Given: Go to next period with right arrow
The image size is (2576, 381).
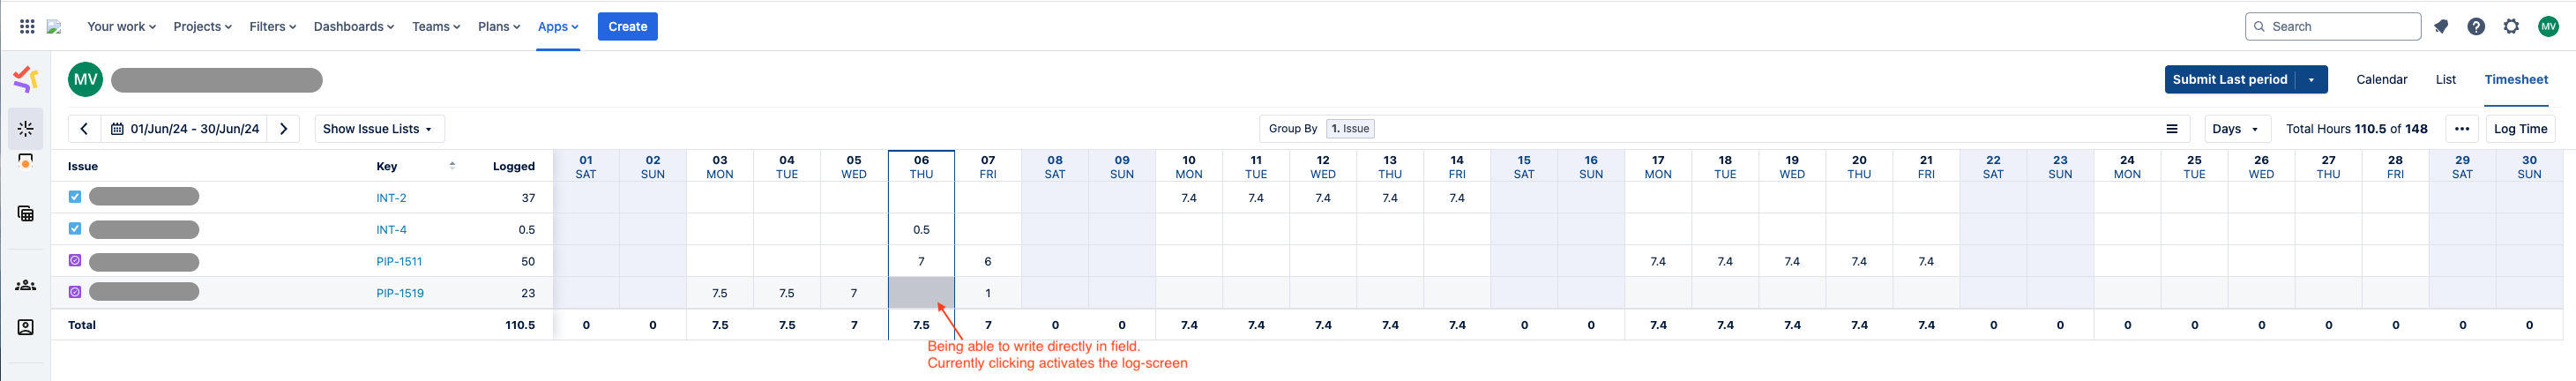Looking at the screenshot, I should (284, 129).
